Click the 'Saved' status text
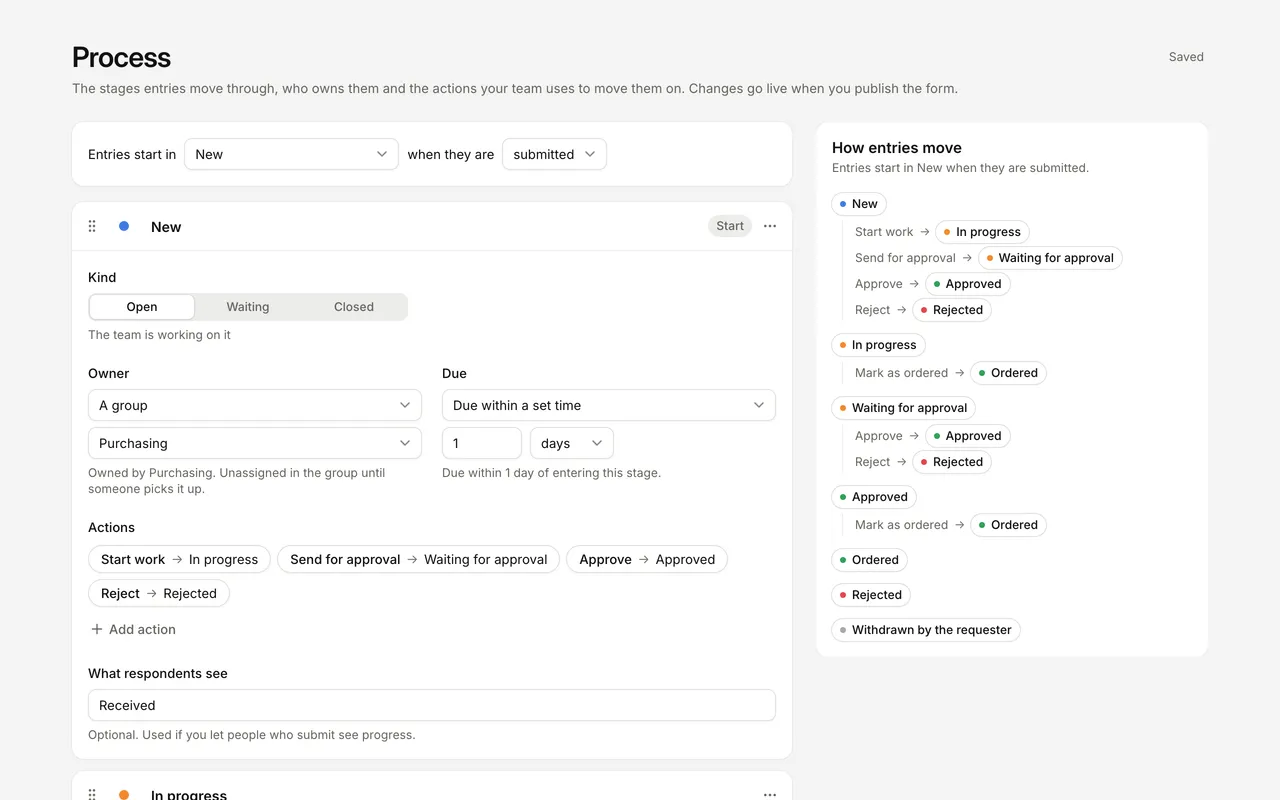Screen dimensions: 1280x800 click(x=1186, y=57)
